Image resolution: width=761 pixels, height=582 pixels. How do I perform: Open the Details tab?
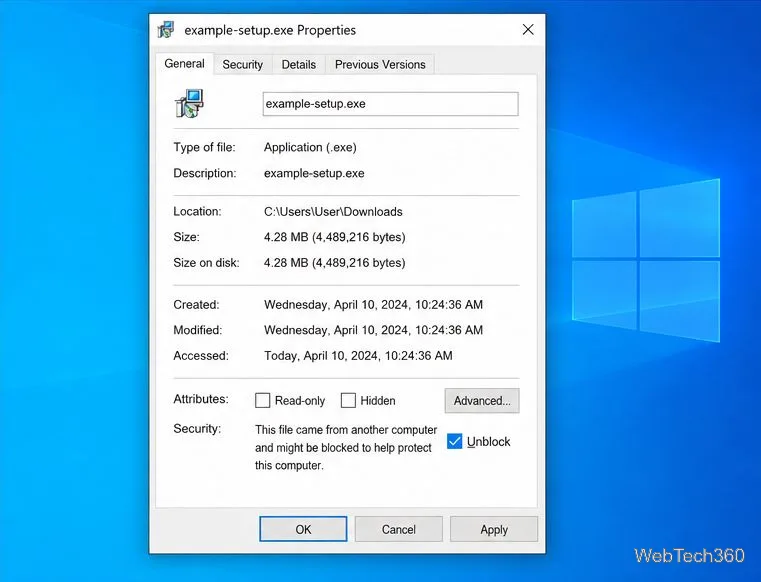pyautogui.click(x=298, y=64)
